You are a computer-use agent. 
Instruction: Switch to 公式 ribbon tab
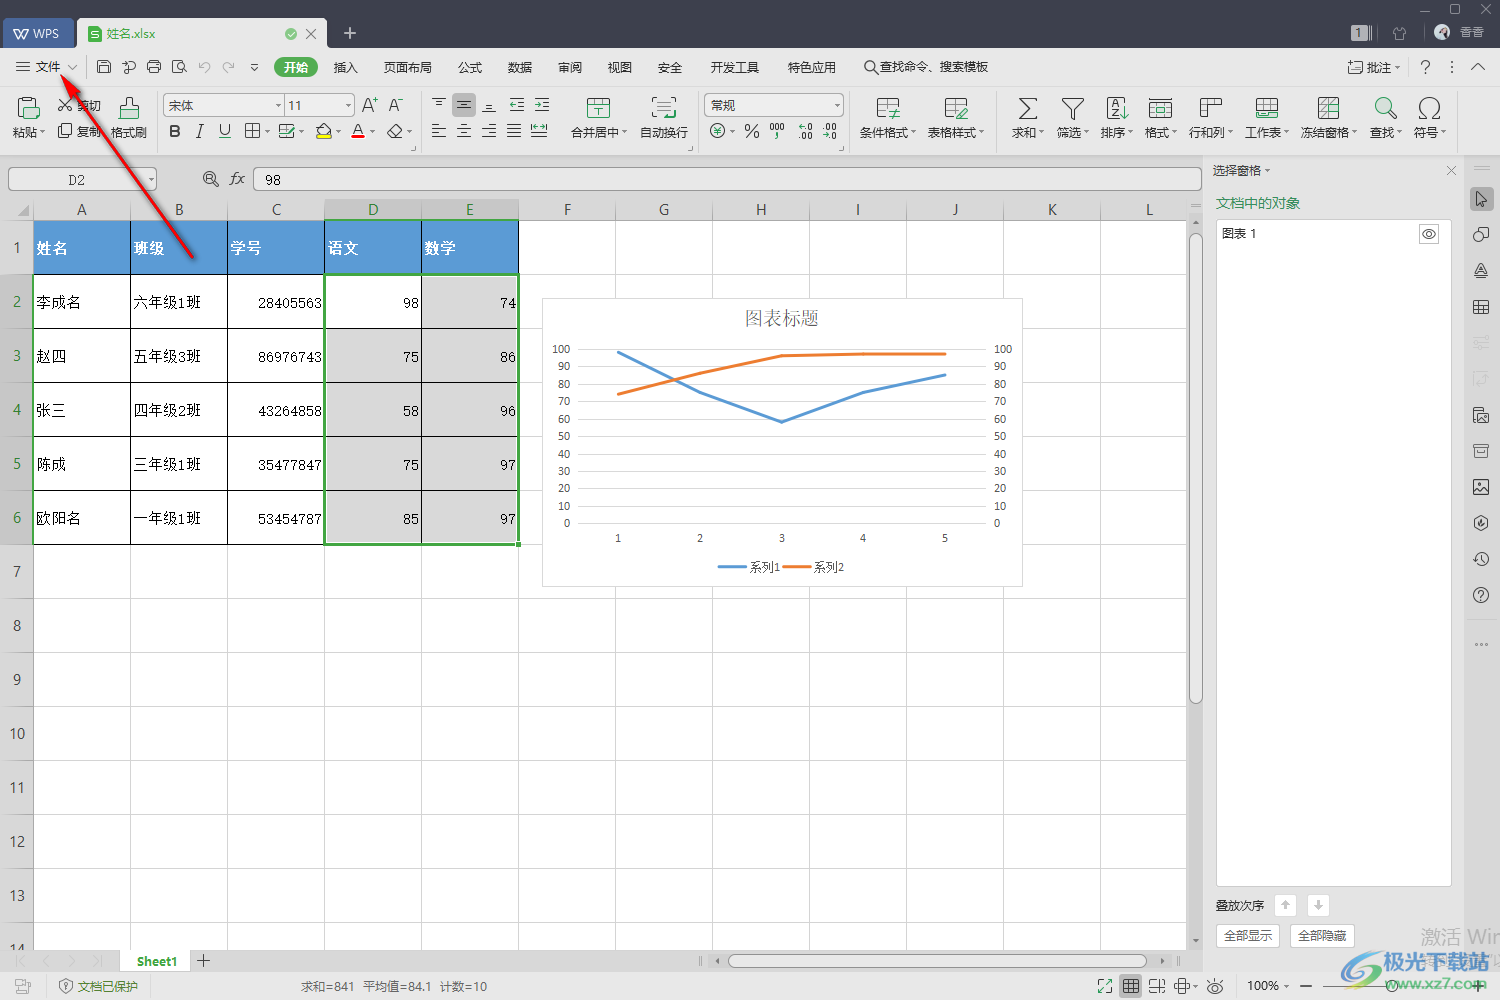470,67
